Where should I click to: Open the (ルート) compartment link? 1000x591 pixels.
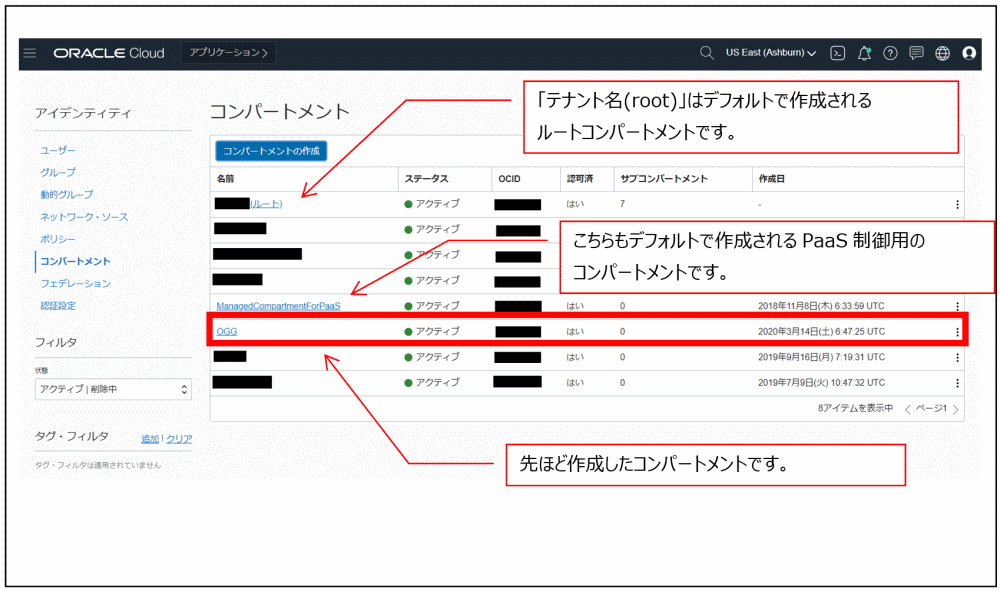[265, 204]
